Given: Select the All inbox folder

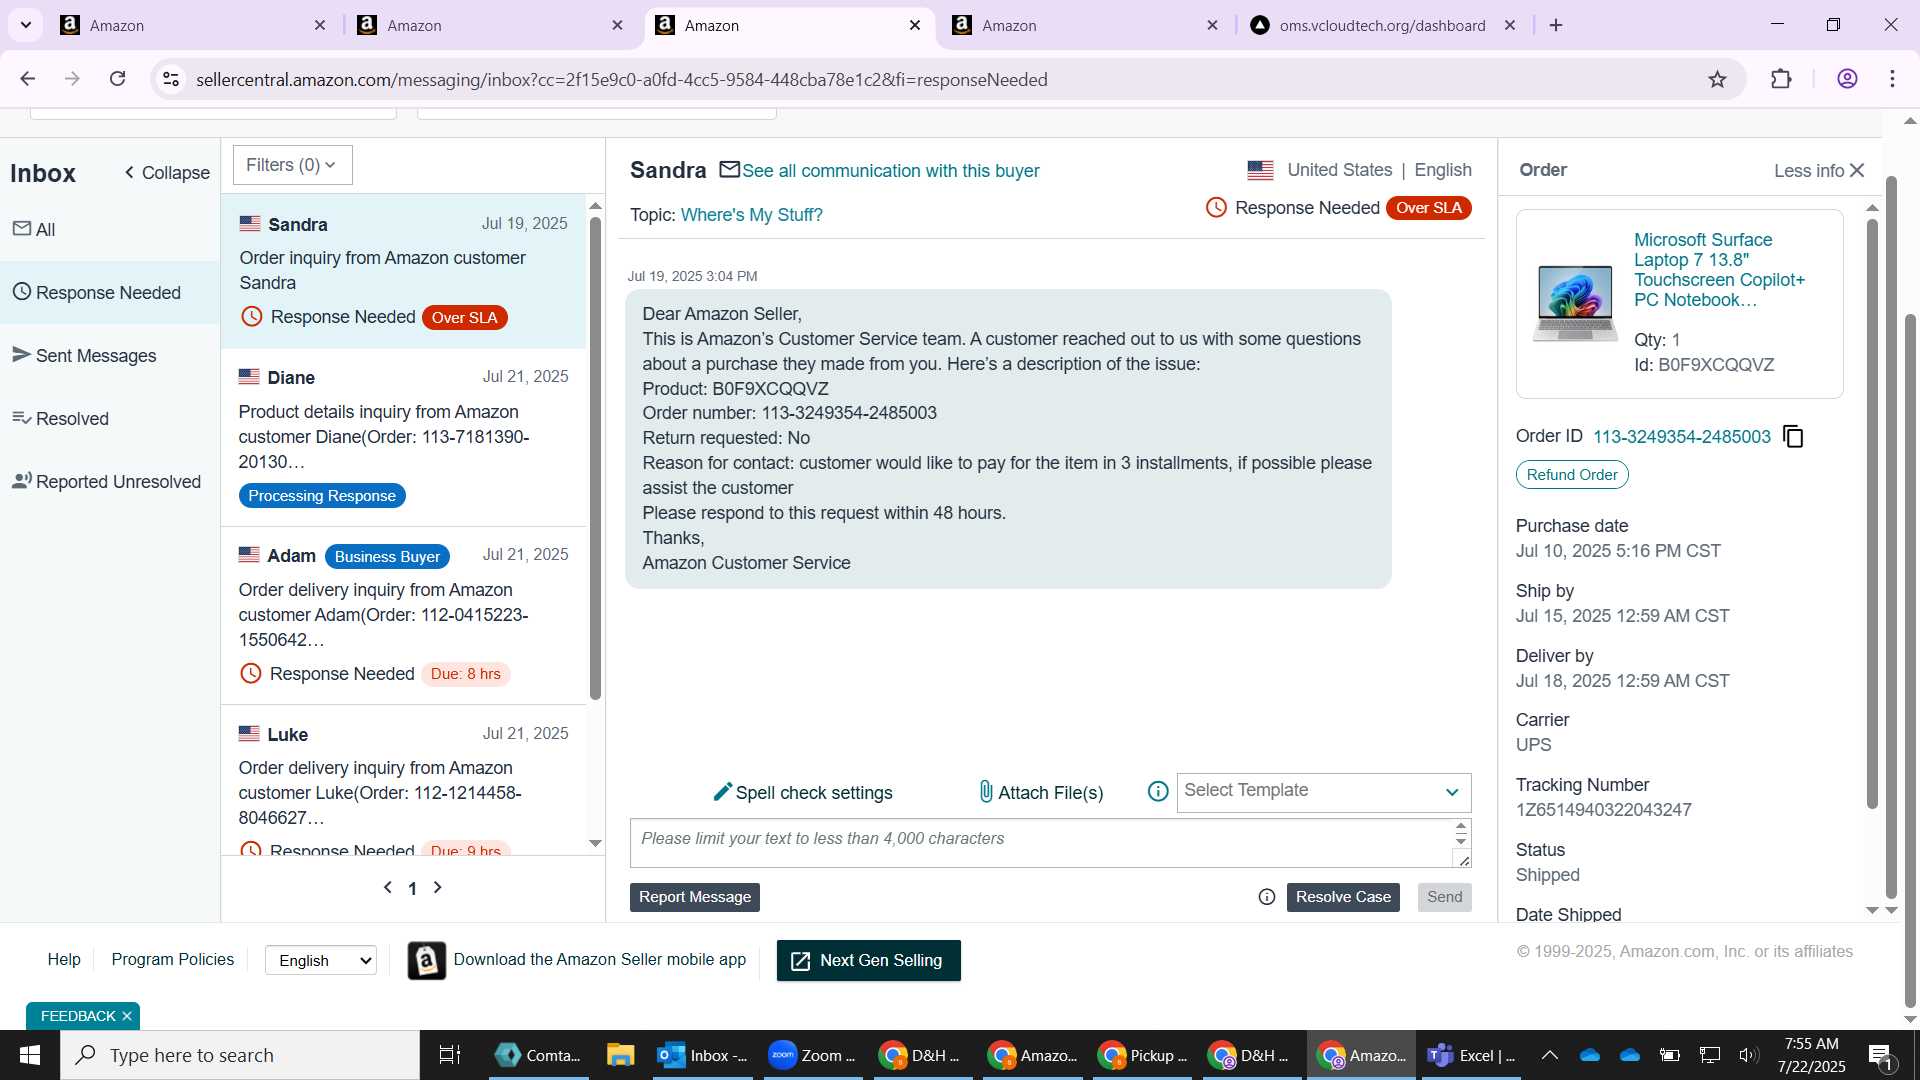Looking at the screenshot, I should pos(110,230).
